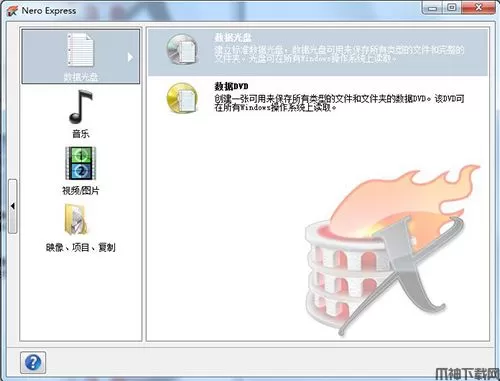500x381 pixels.
Task: Close the Nero Express window
Action: 479,8
